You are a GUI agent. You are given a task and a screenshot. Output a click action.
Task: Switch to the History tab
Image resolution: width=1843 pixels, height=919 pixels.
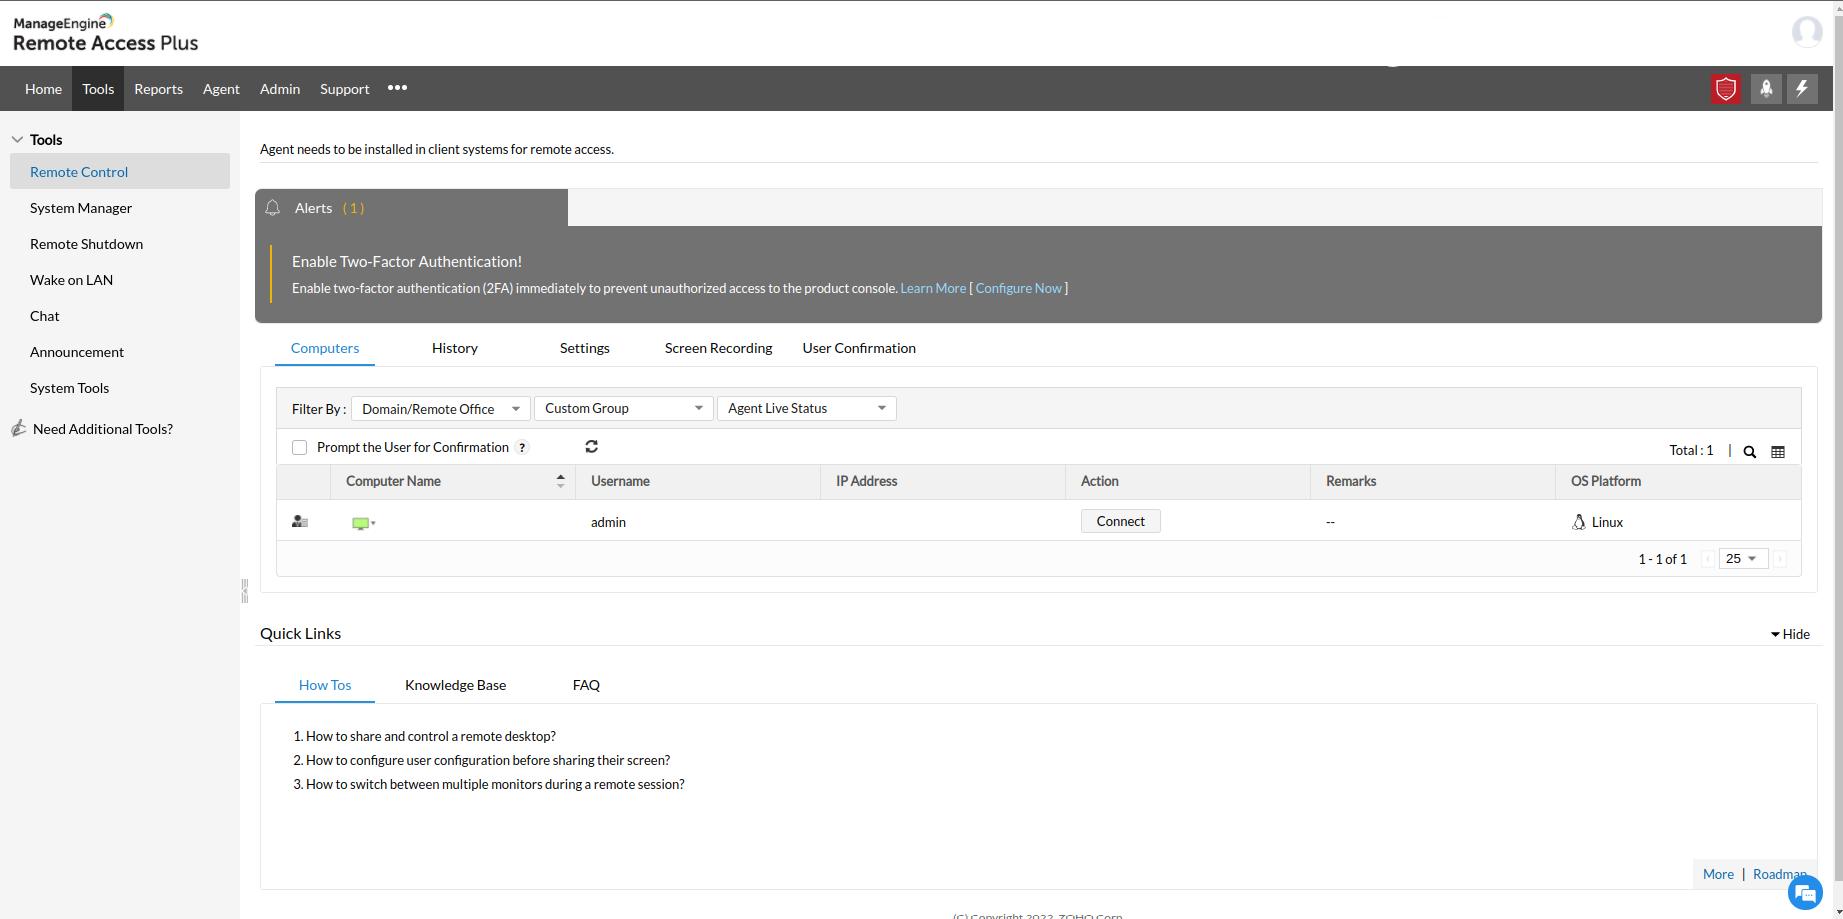pyautogui.click(x=455, y=348)
